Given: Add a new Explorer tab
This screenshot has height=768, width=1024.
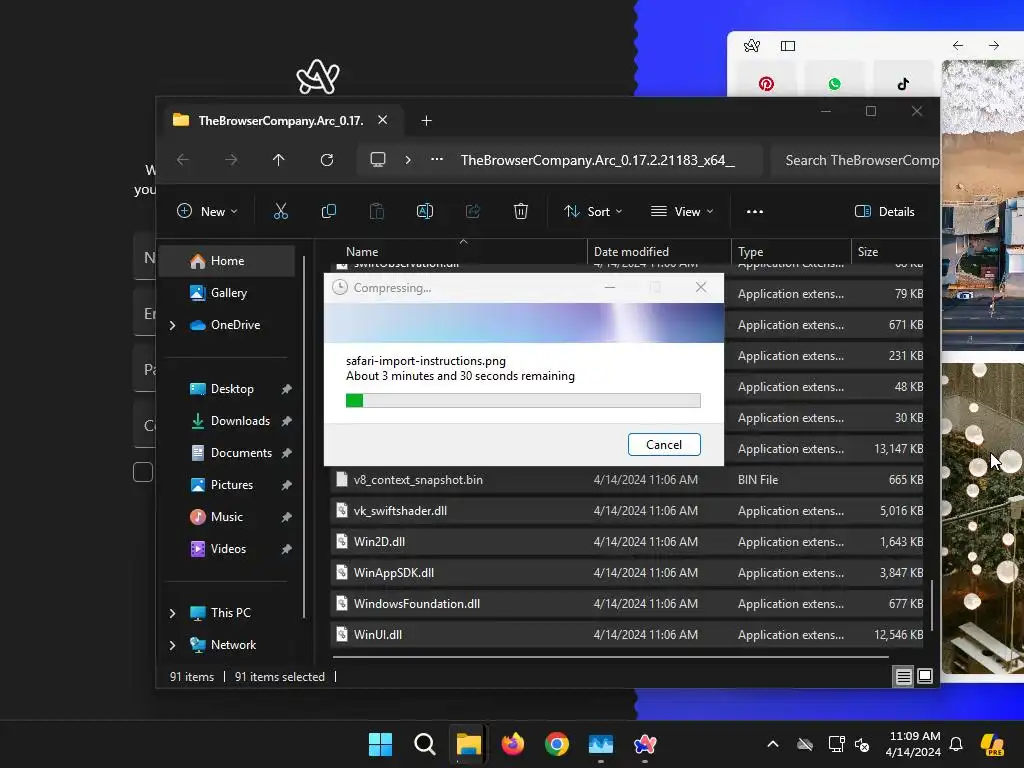Looking at the screenshot, I should click(426, 121).
